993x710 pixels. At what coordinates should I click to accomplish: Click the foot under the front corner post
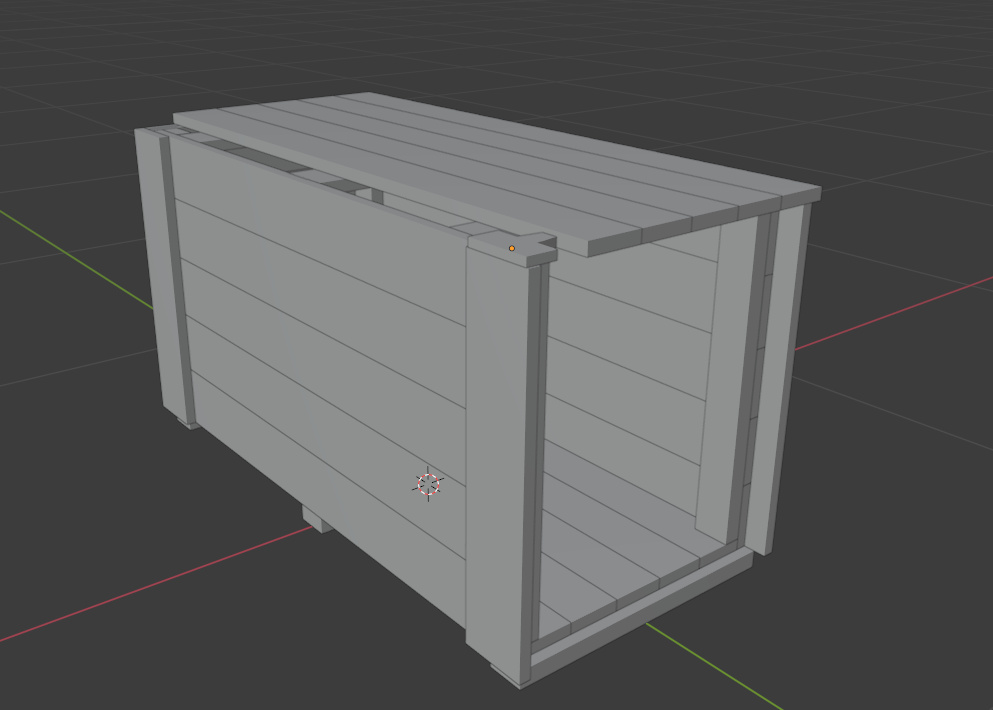click(503, 674)
